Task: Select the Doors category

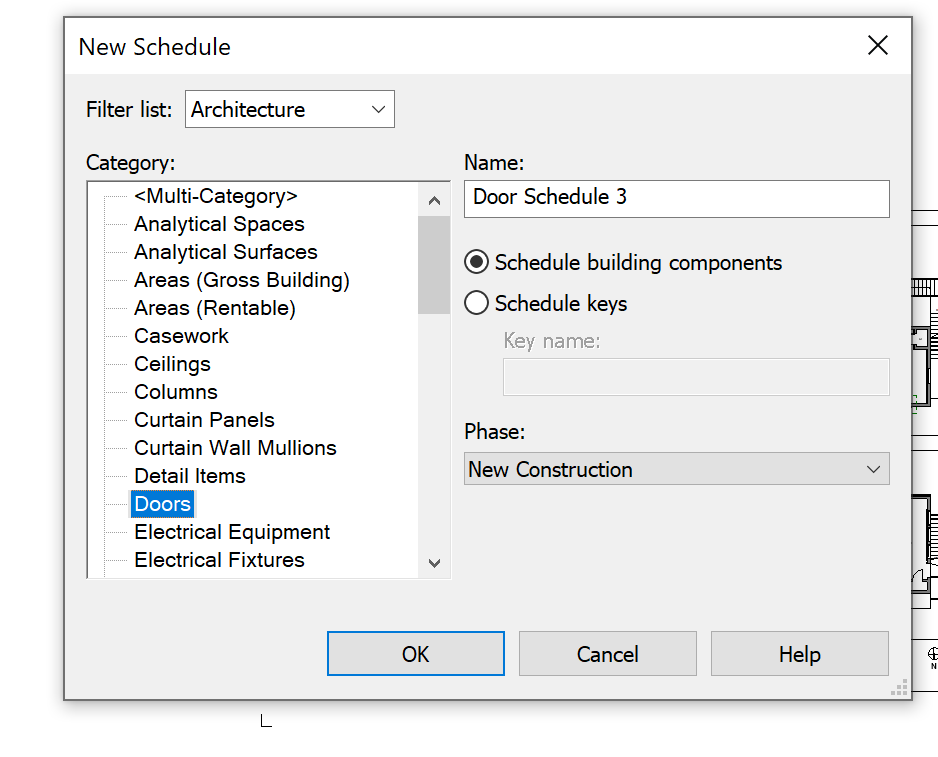Action: click(x=162, y=504)
